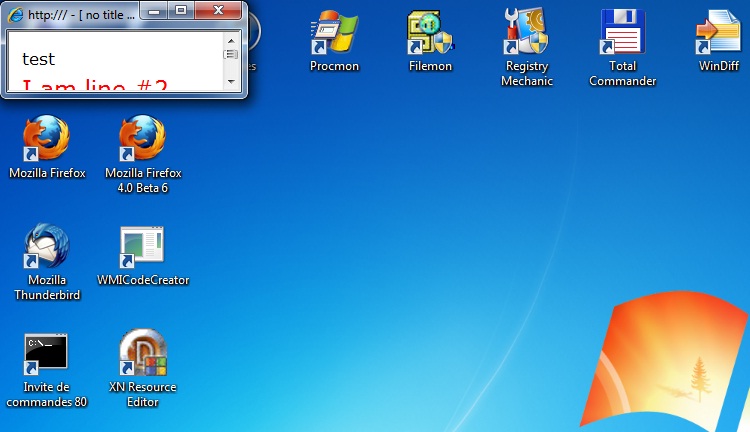Close the no title browser window
The height and width of the screenshot is (432, 750).
217,10
